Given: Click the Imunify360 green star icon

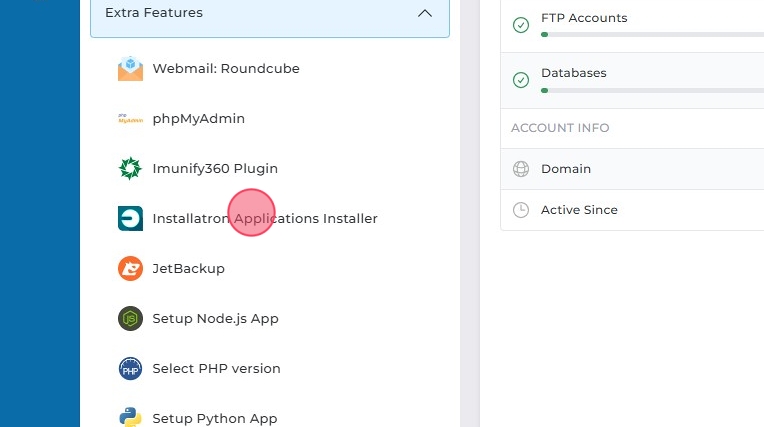Looking at the screenshot, I should click(130, 169).
